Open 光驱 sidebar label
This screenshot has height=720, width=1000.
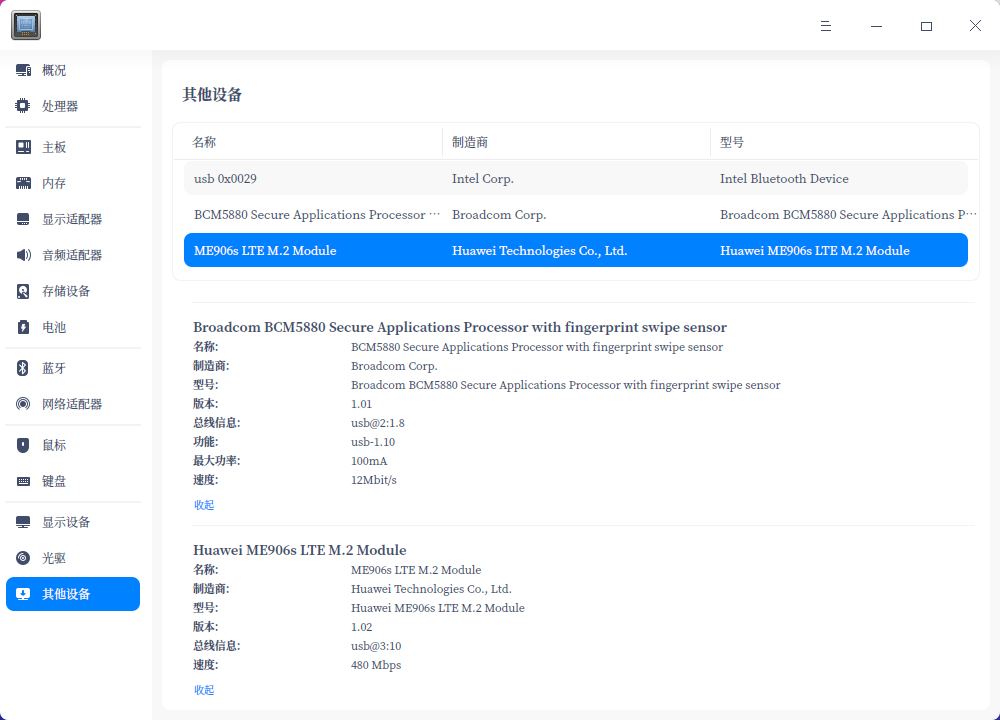[x=54, y=558]
